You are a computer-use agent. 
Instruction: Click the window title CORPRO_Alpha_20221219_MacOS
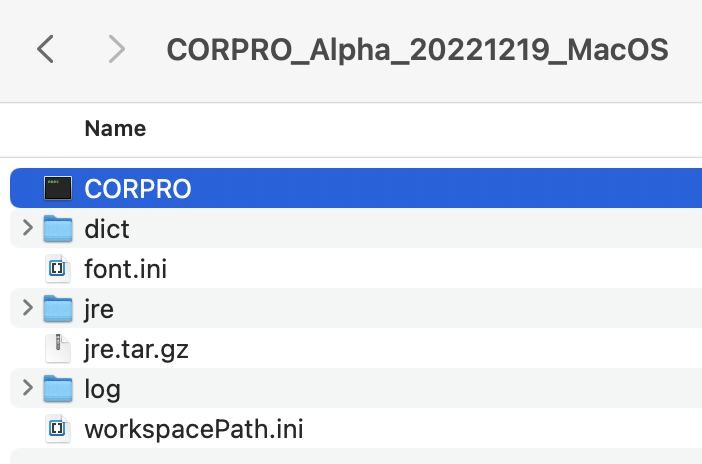tap(417, 50)
